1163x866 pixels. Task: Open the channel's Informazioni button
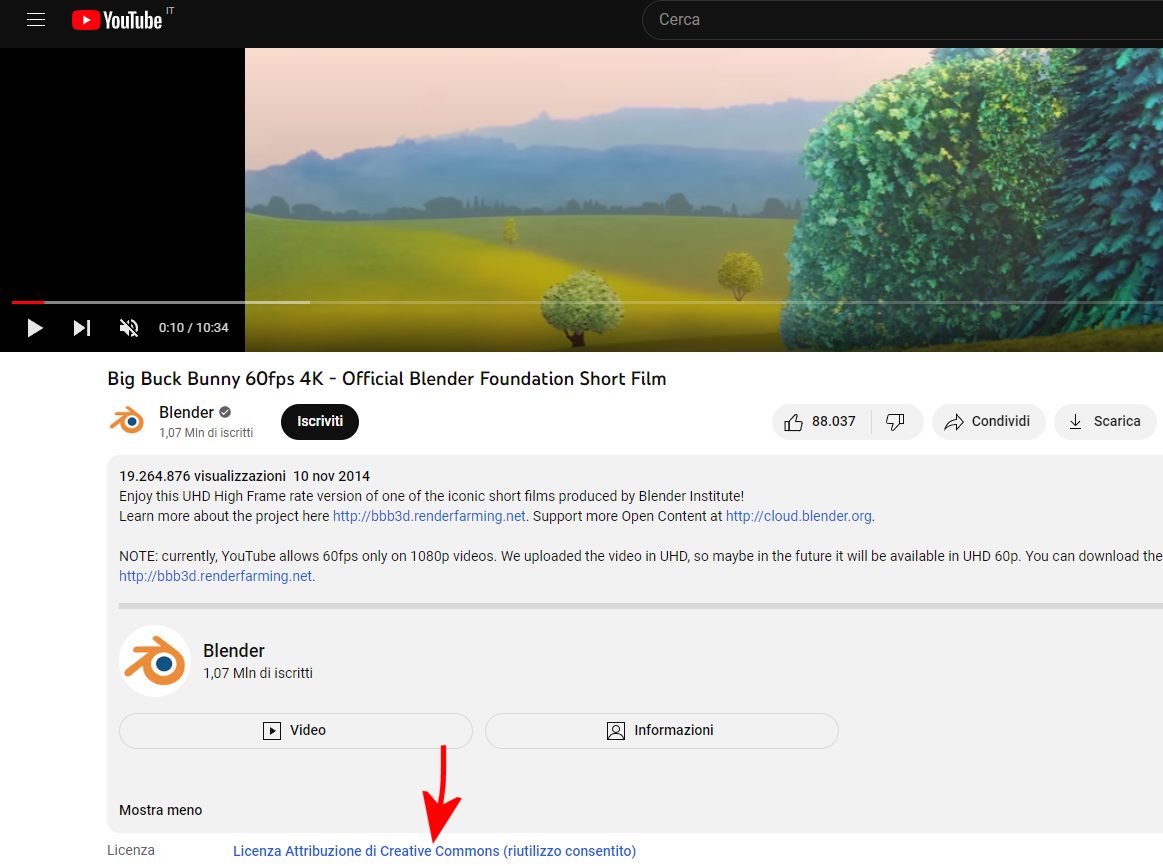coord(662,730)
